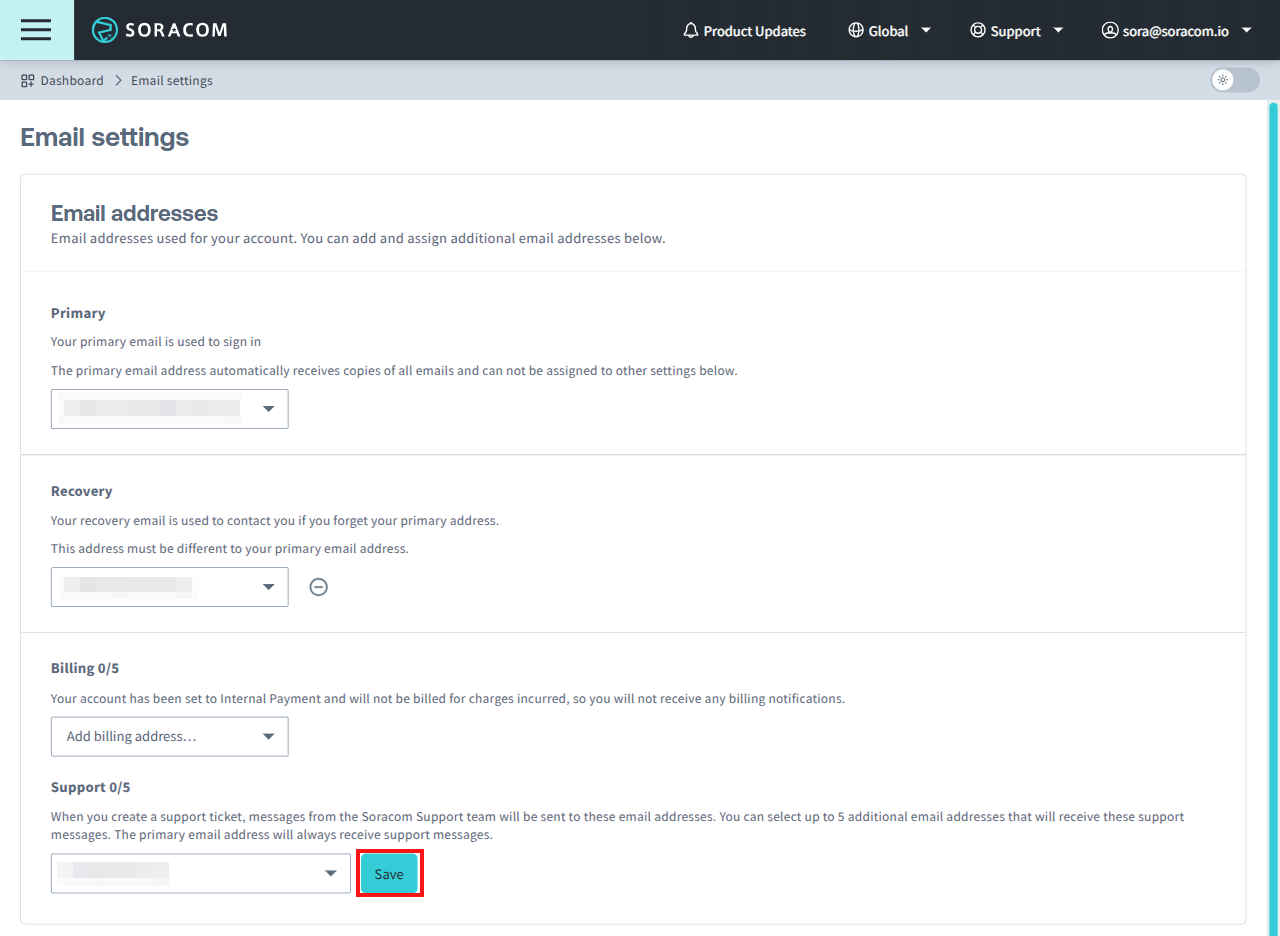Open the hamburger navigation menu
This screenshot has width=1280, height=936.
[x=36, y=30]
